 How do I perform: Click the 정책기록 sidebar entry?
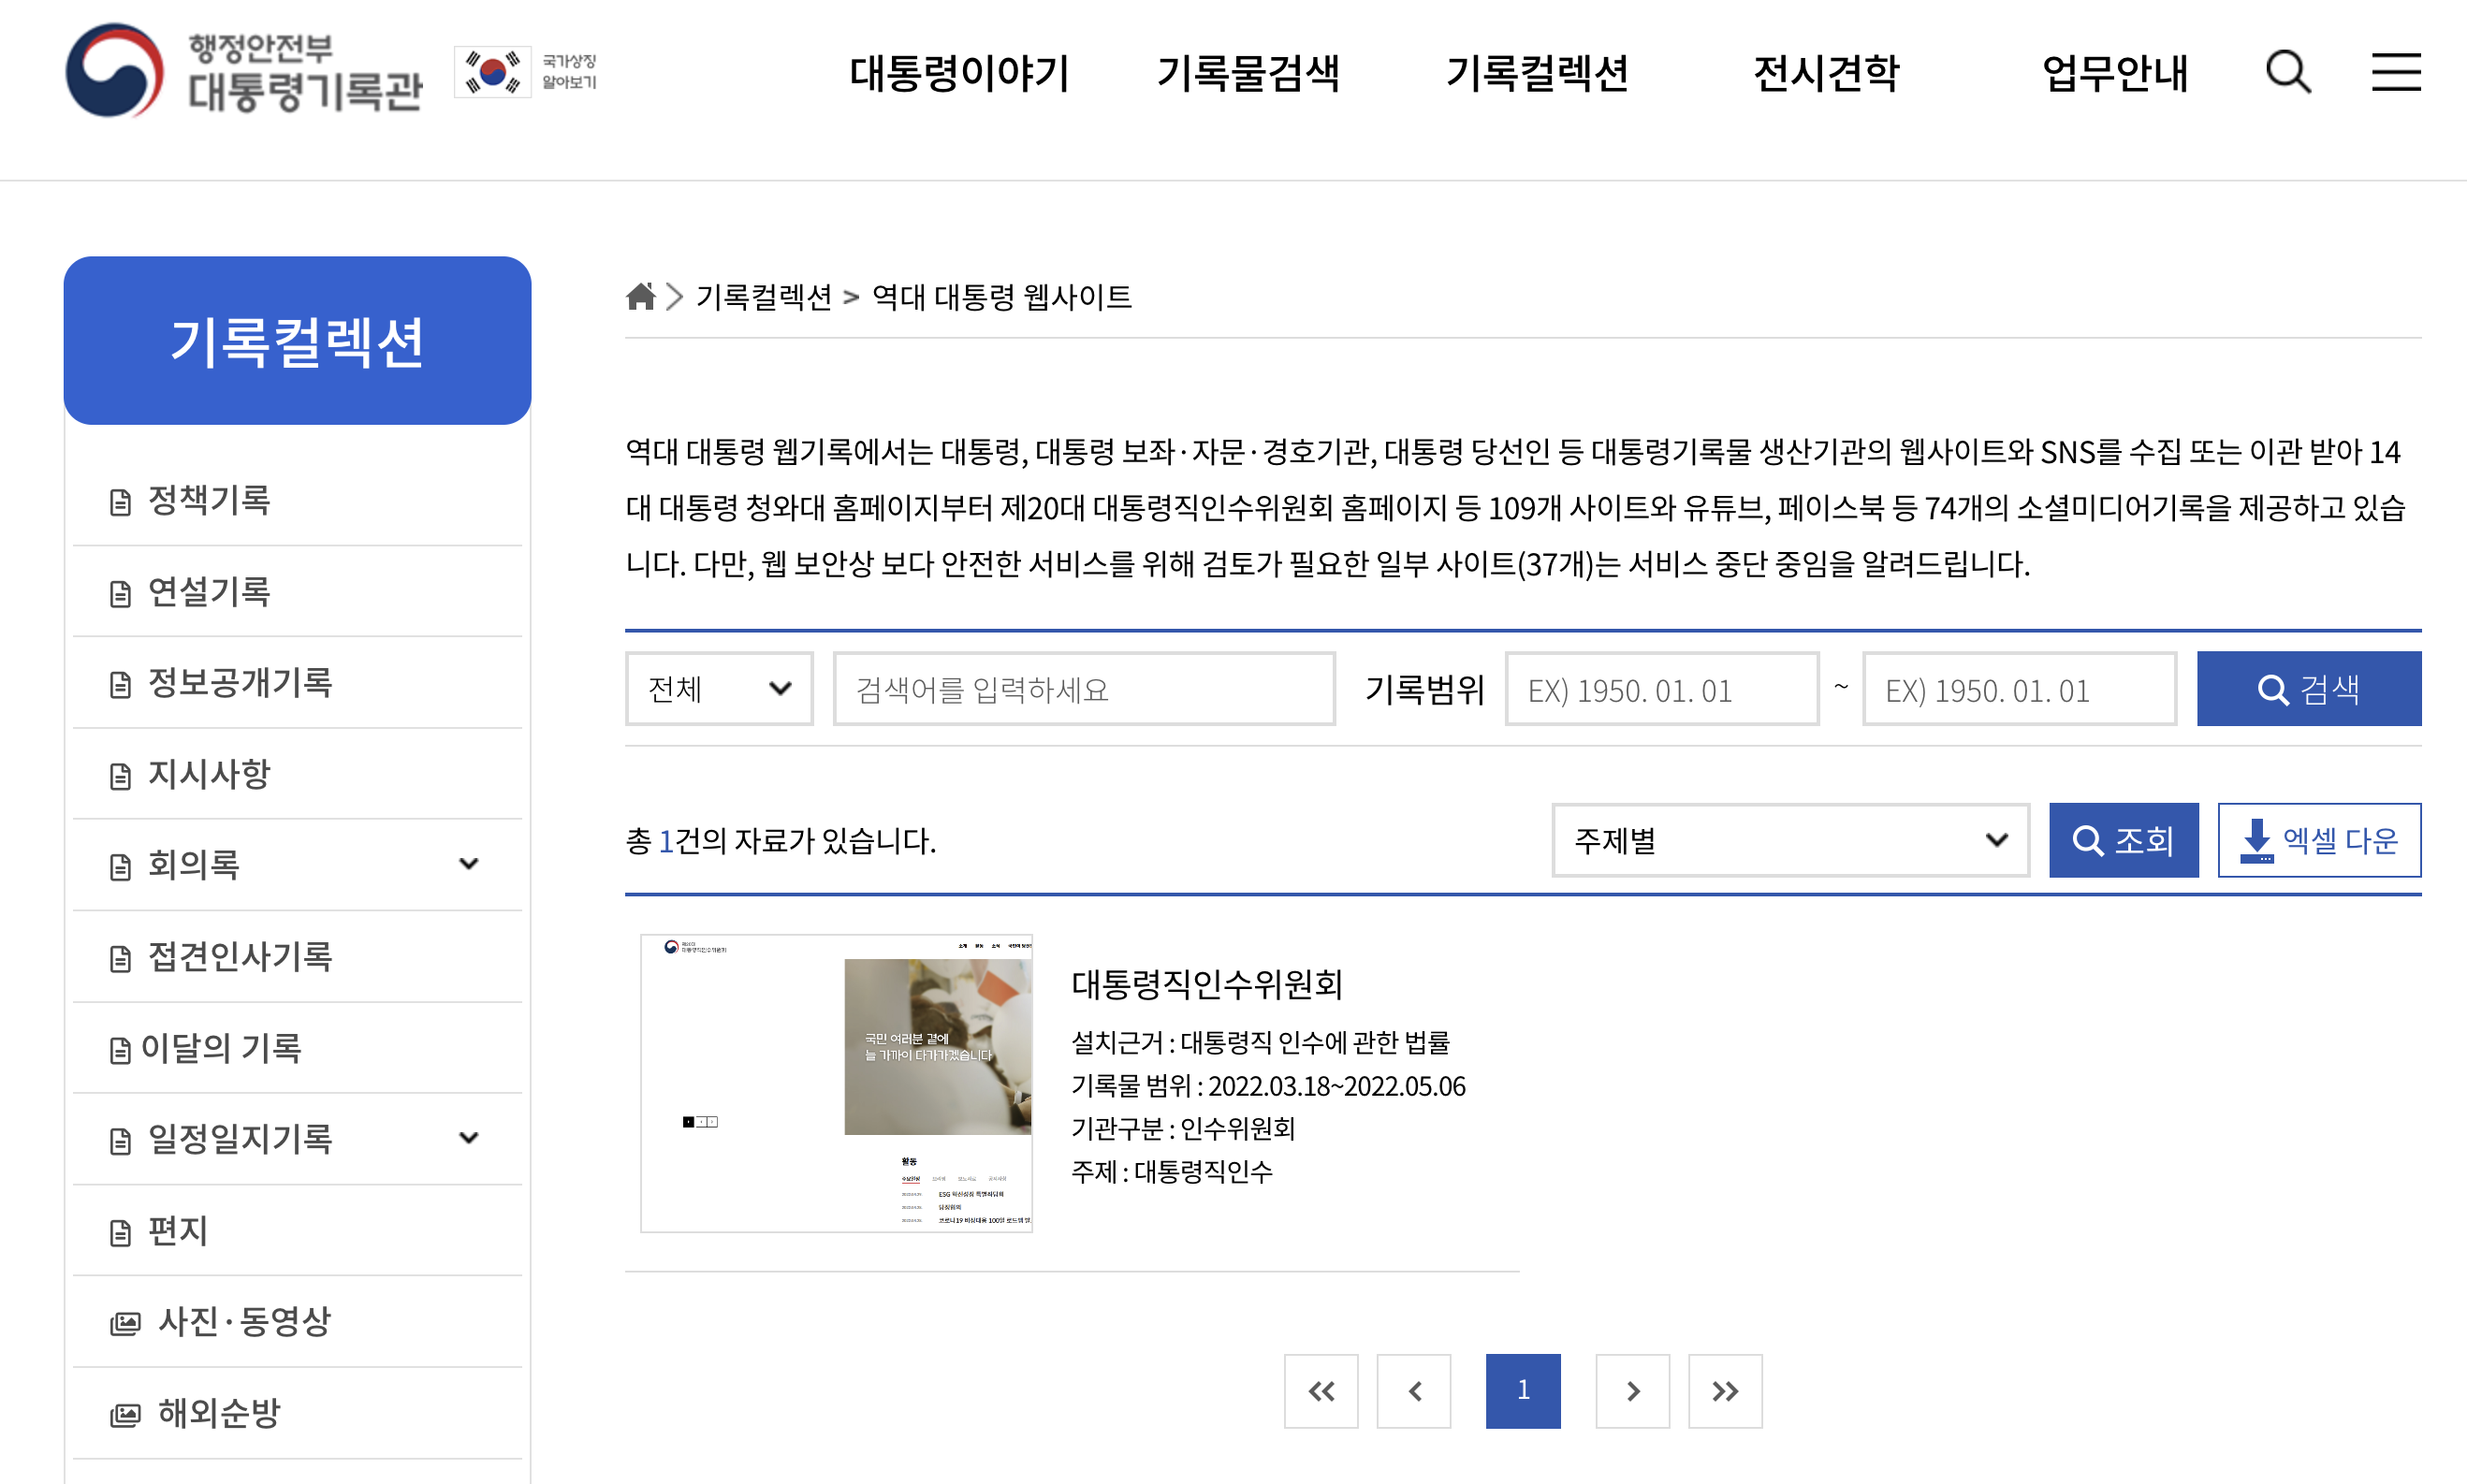tap(209, 500)
